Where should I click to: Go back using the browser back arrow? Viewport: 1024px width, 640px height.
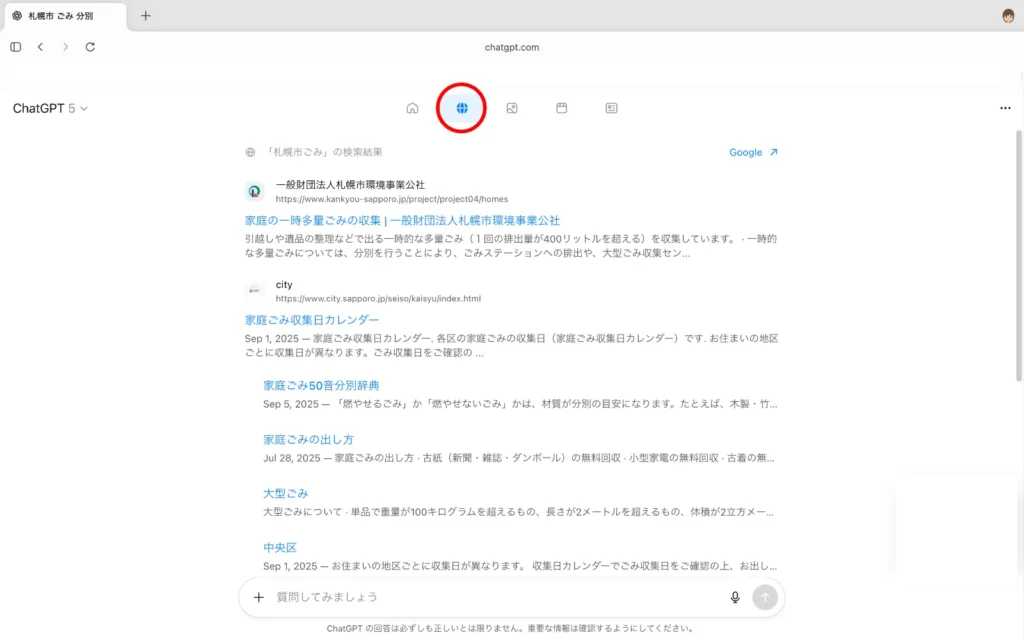(40, 46)
